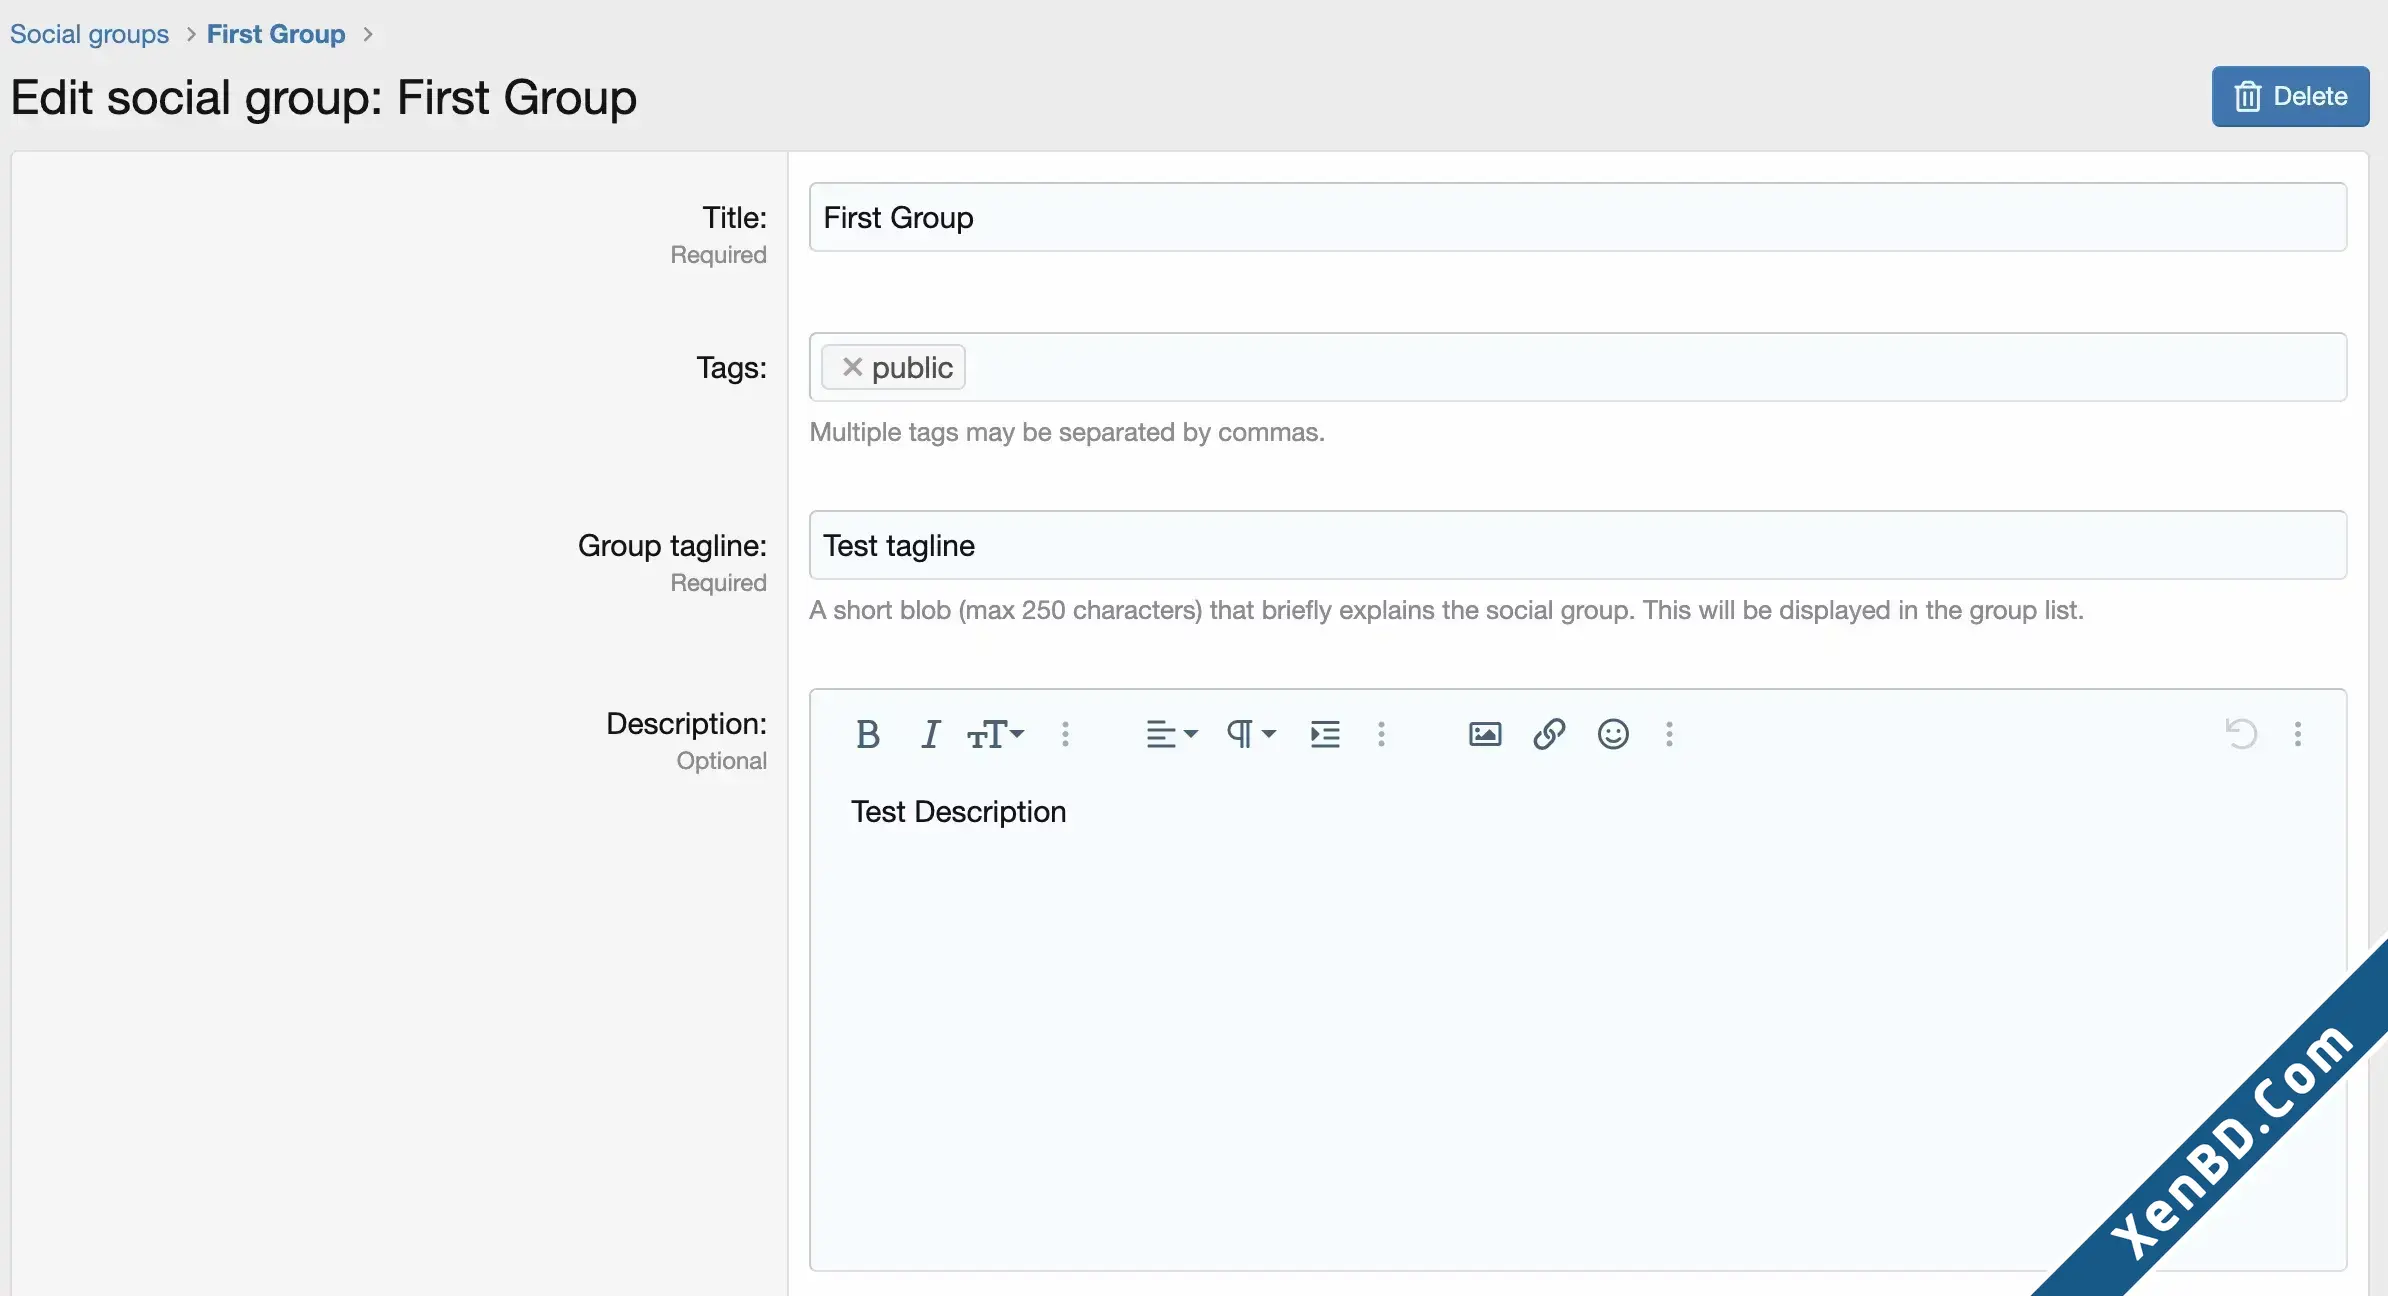2388x1296 pixels.
Task: Open the rightmost editor more-options menu
Action: pyautogui.click(x=2298, y=735)
